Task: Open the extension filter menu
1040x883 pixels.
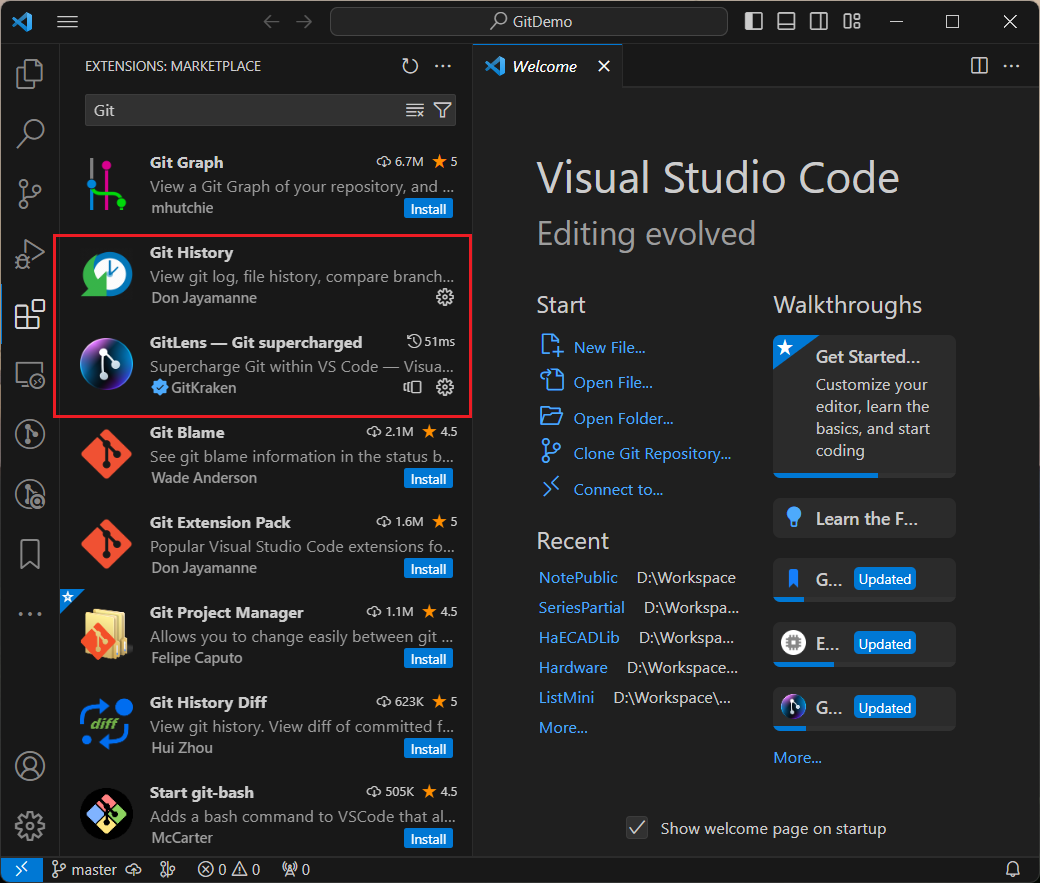Action: 442,110
